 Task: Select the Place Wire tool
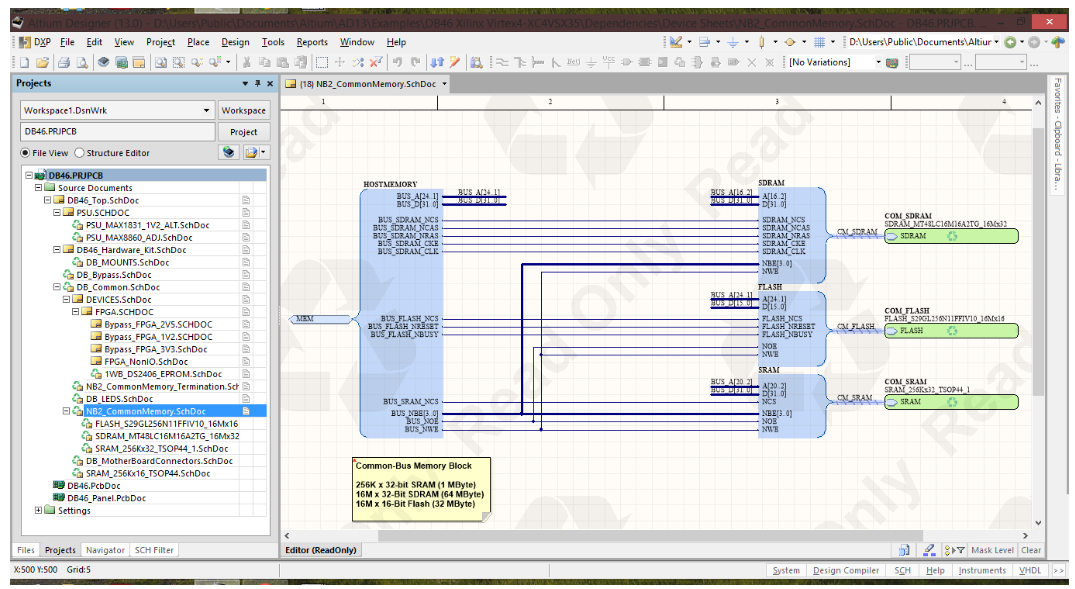503,62
